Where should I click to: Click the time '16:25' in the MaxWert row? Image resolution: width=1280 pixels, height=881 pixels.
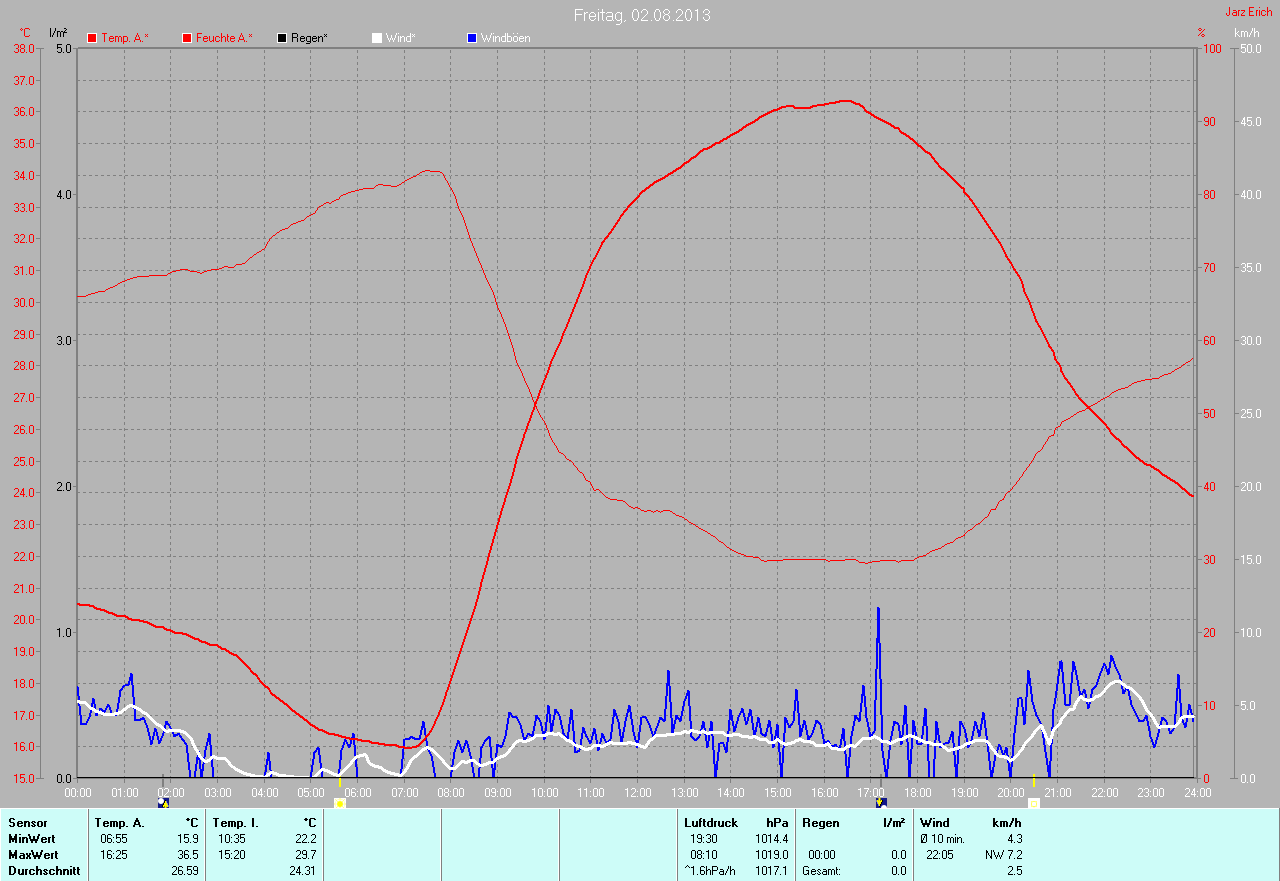click(x=114, y=855)
